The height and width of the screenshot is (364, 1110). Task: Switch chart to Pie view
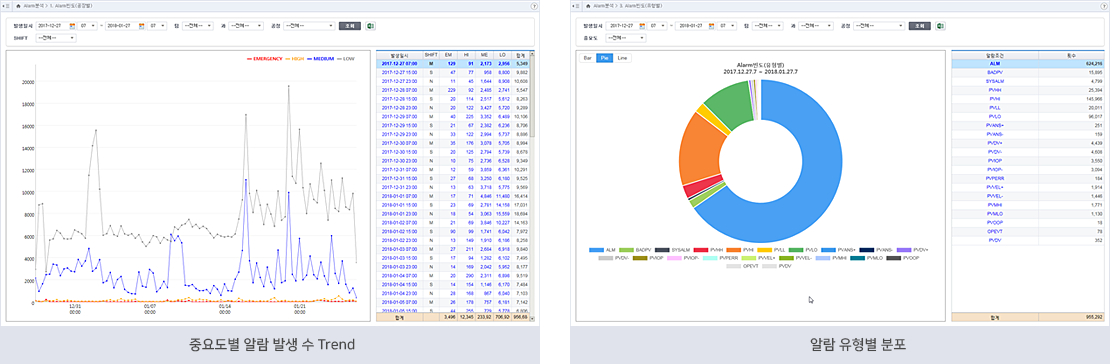point(605,57)
